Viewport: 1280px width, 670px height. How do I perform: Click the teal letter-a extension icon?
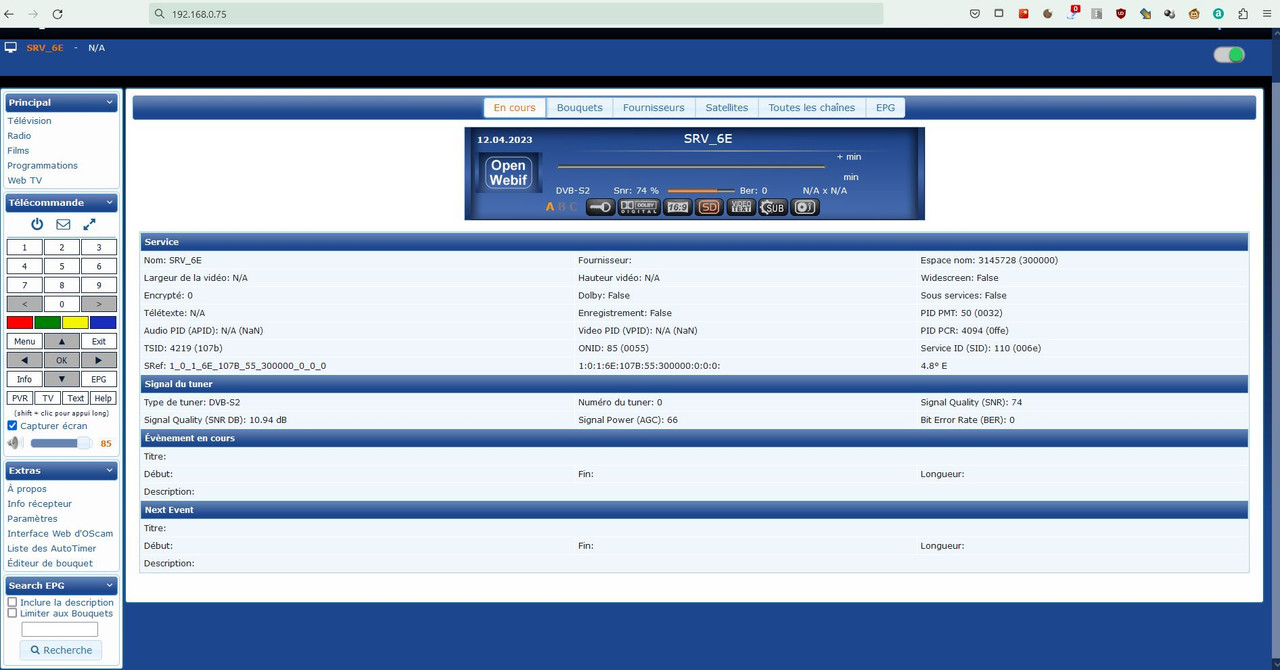coord(1218,14)
